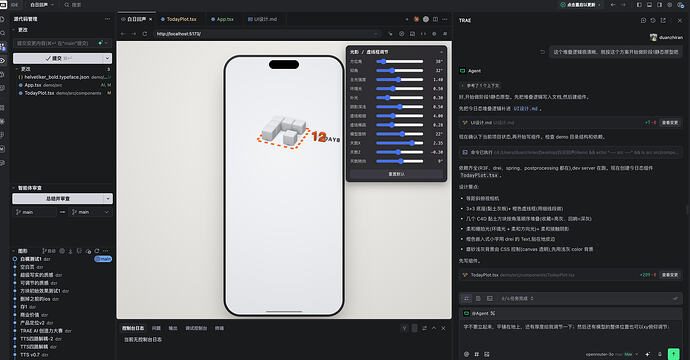Click the send message green button

(673, 354)
